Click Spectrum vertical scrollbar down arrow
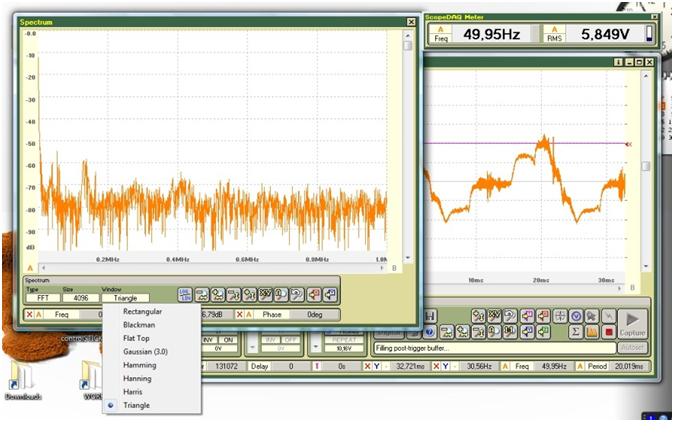674x422 pixels. [407, 258]
